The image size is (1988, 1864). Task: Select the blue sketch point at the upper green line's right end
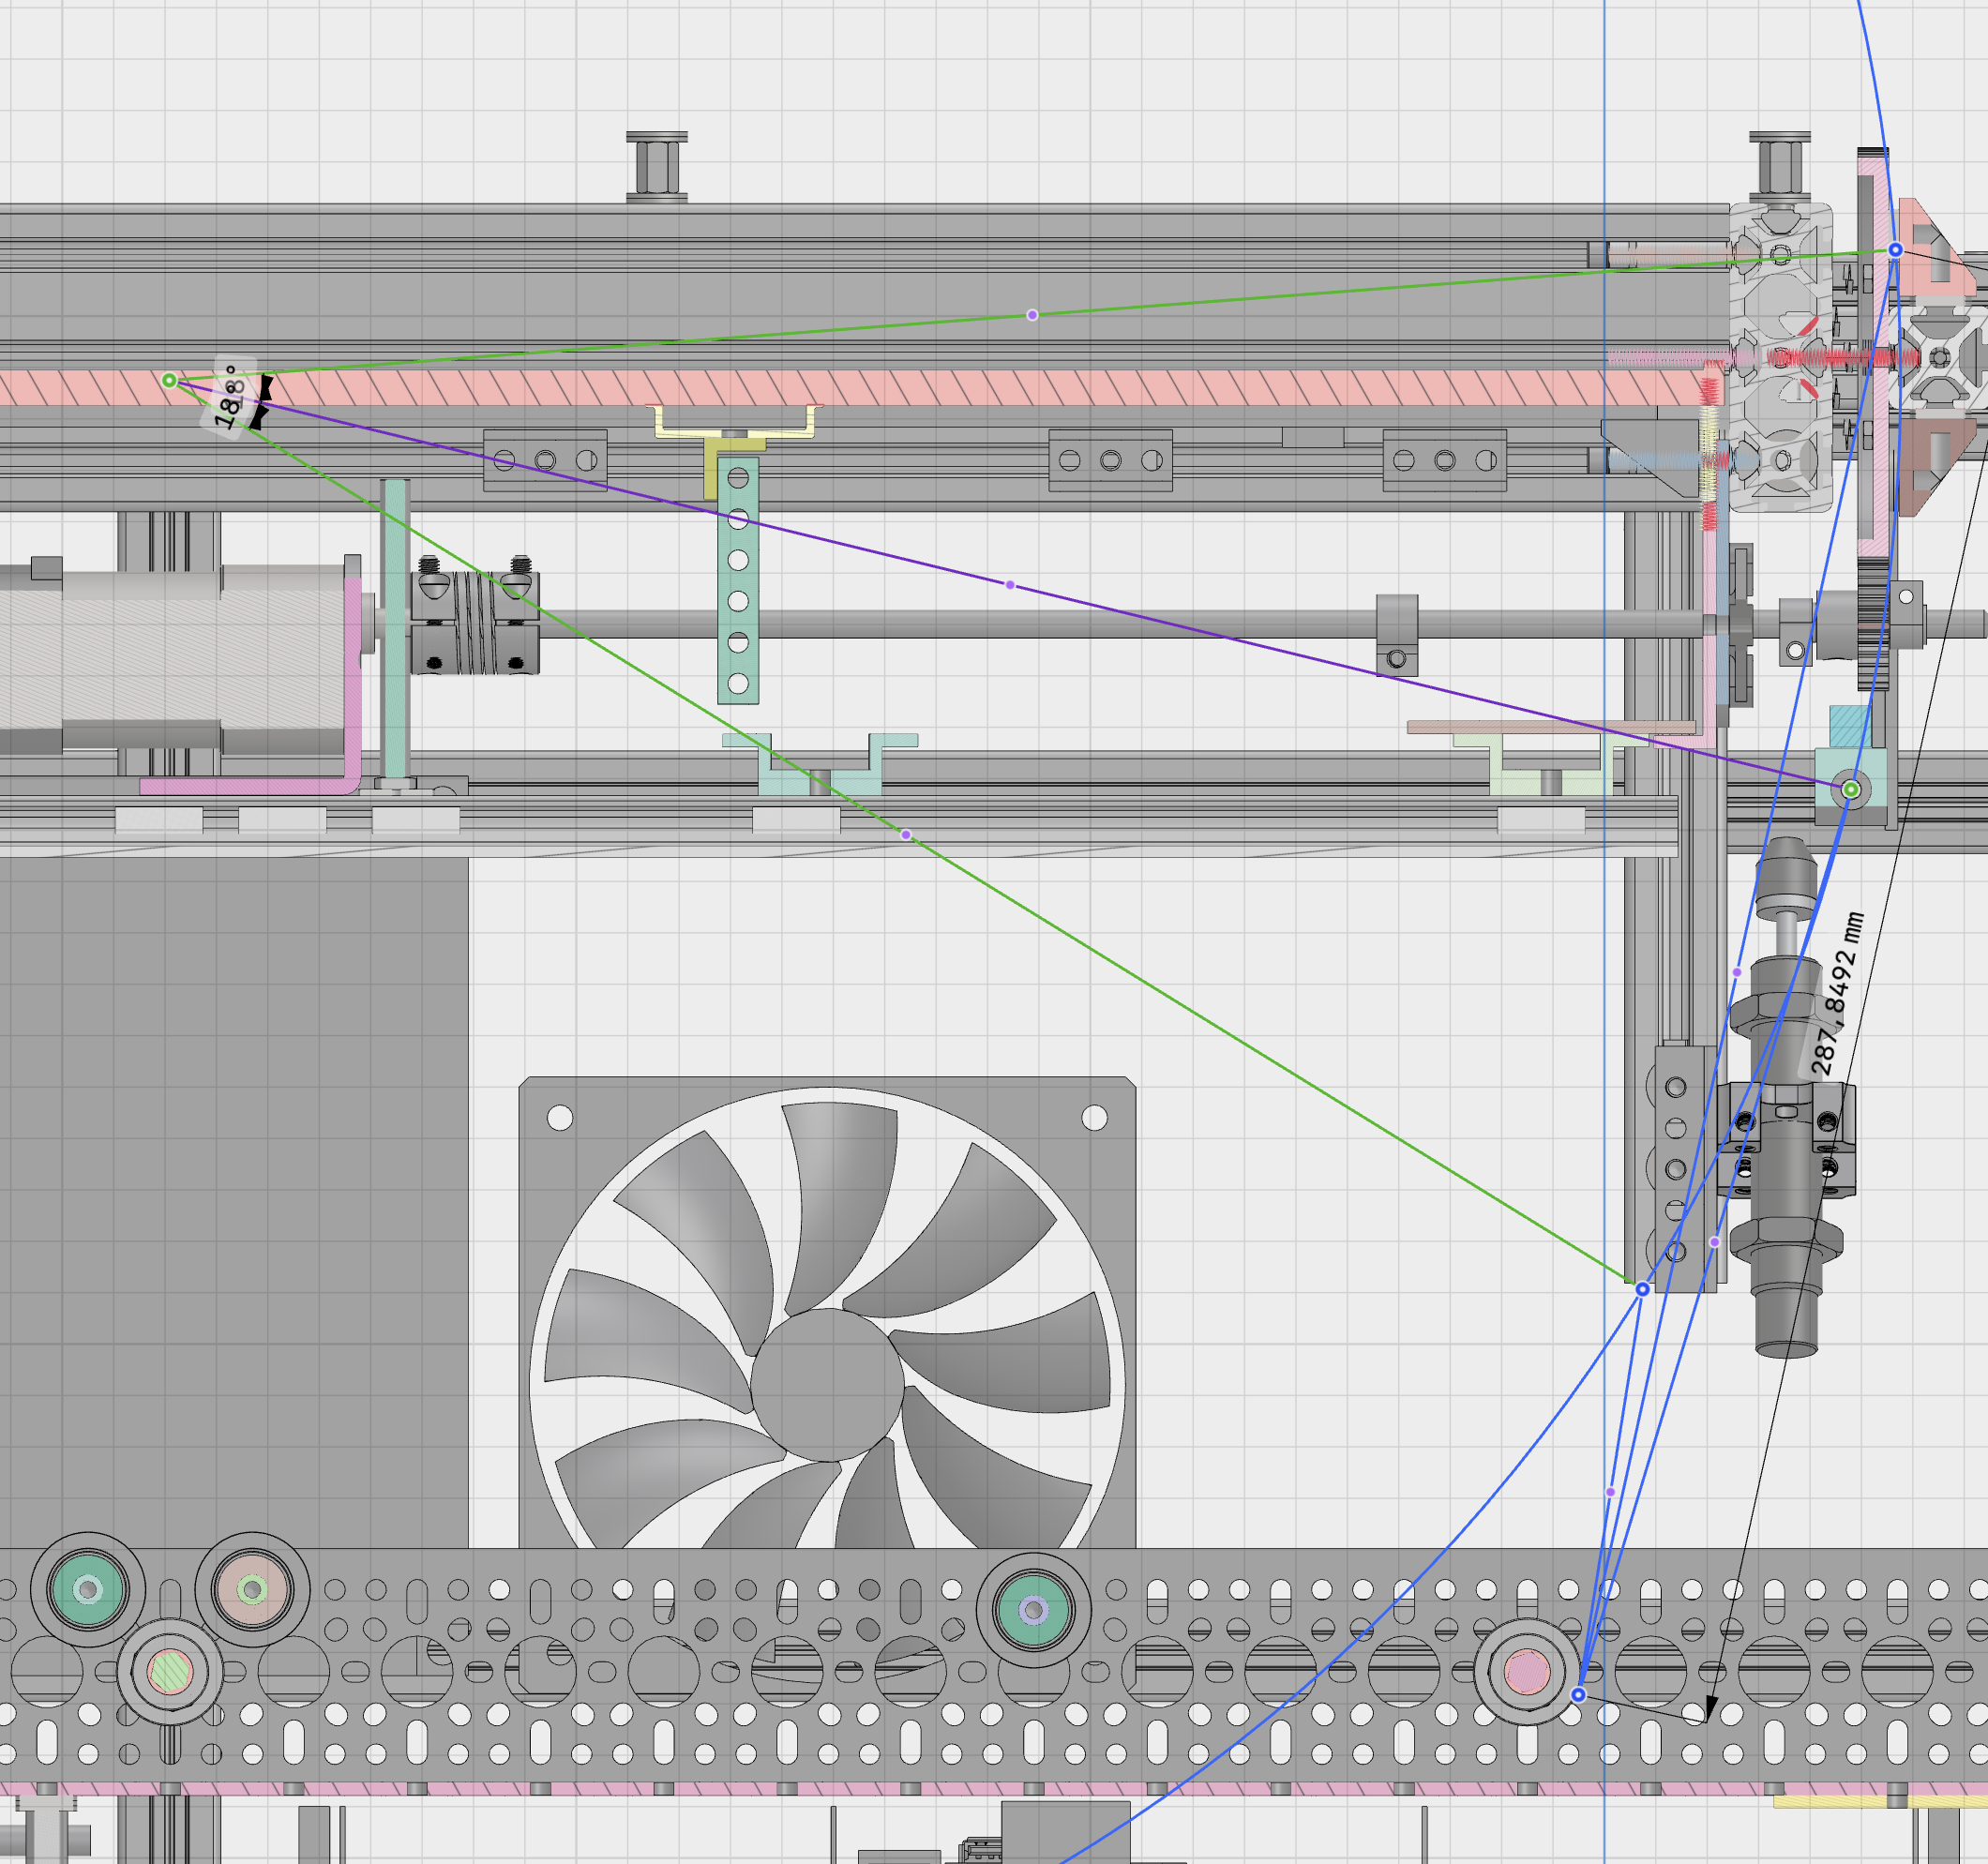pos(1895,249)
